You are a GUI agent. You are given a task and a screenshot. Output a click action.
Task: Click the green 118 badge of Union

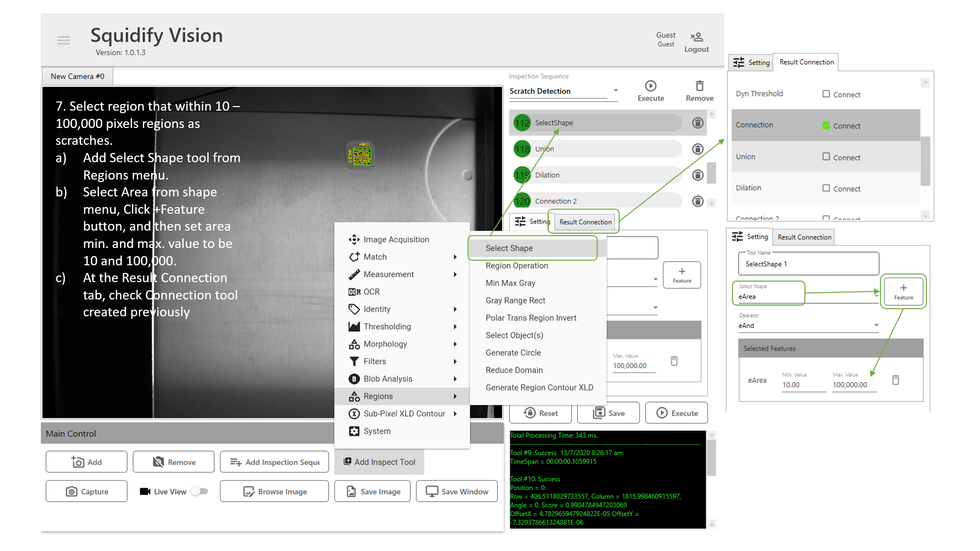click(x=522, y=149)
